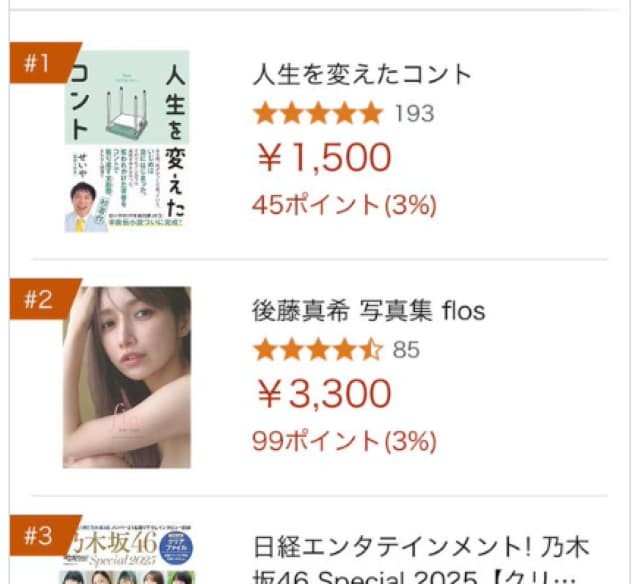Open the five-star rating for 人生を変えたコント
The image size is (640, 584).
tap(317, 113)
